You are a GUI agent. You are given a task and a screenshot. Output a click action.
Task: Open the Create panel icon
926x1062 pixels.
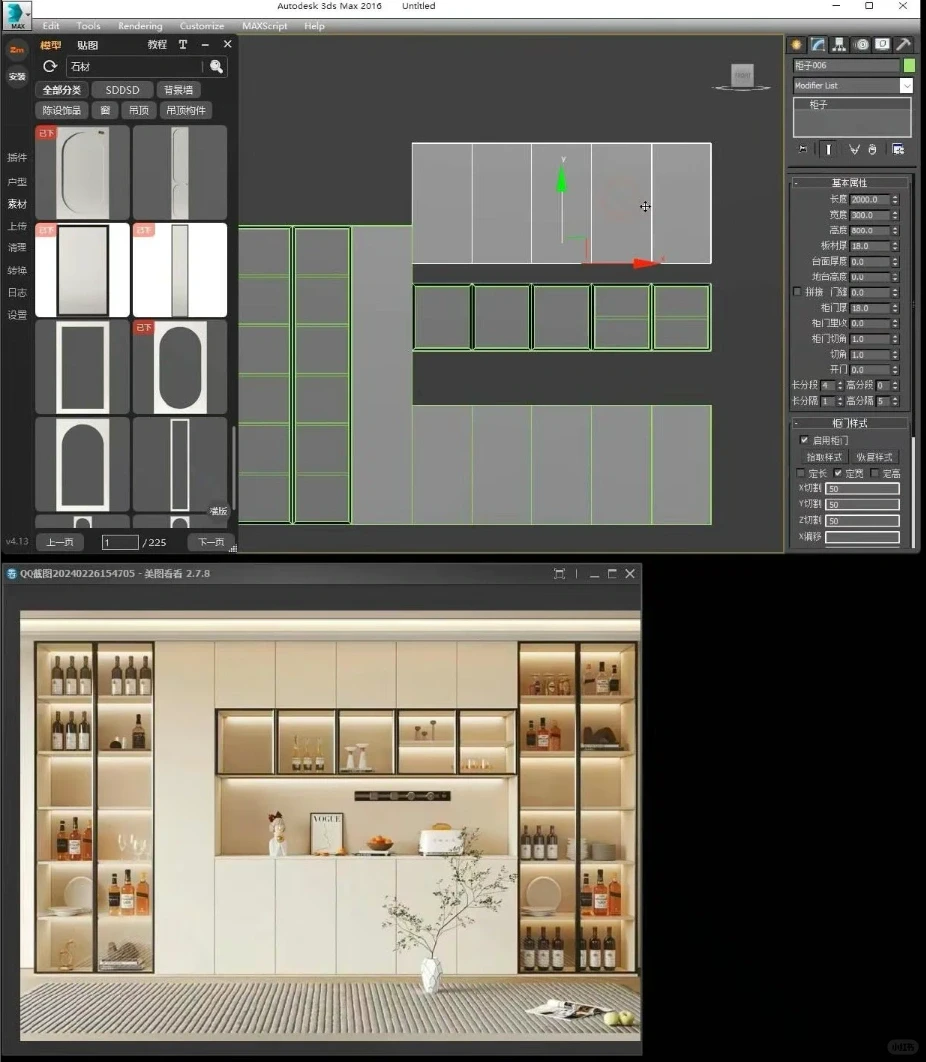pyautogui.click(x=795, y=44)
